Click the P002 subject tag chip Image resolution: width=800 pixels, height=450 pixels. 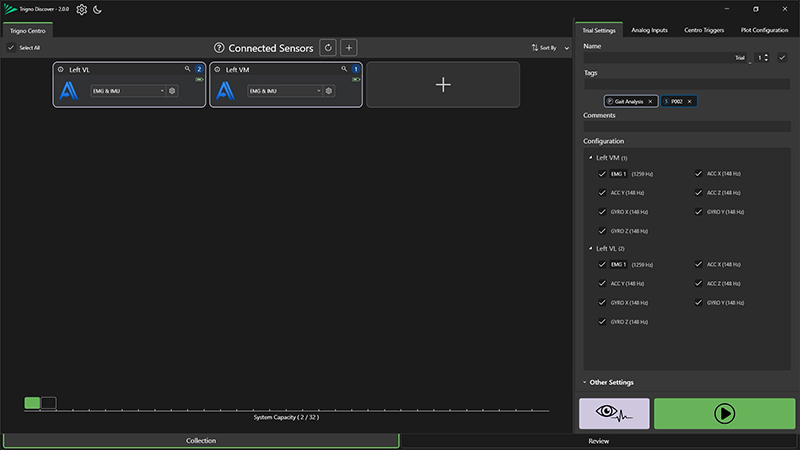(x=677, y=102)
